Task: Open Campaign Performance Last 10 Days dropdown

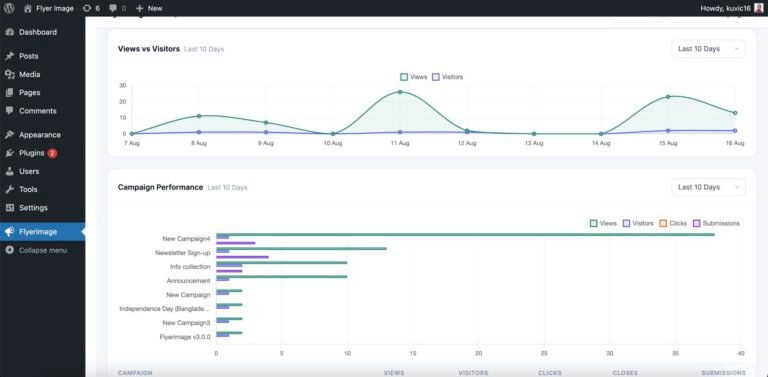Action: 708,188
